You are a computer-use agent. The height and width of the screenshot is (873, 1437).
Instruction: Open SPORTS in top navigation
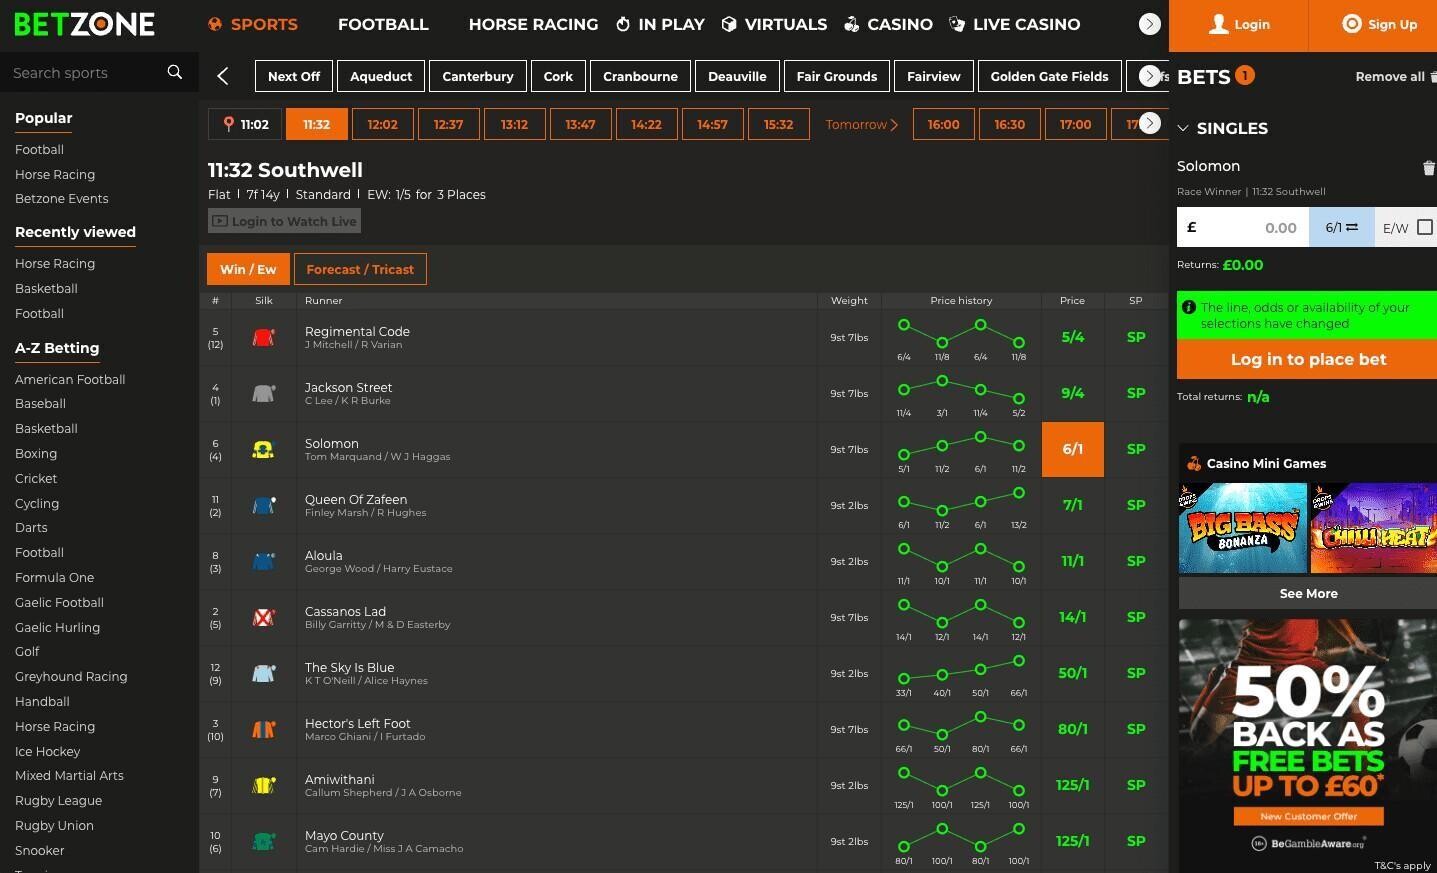pyautogui.click(x=253, y=24)
